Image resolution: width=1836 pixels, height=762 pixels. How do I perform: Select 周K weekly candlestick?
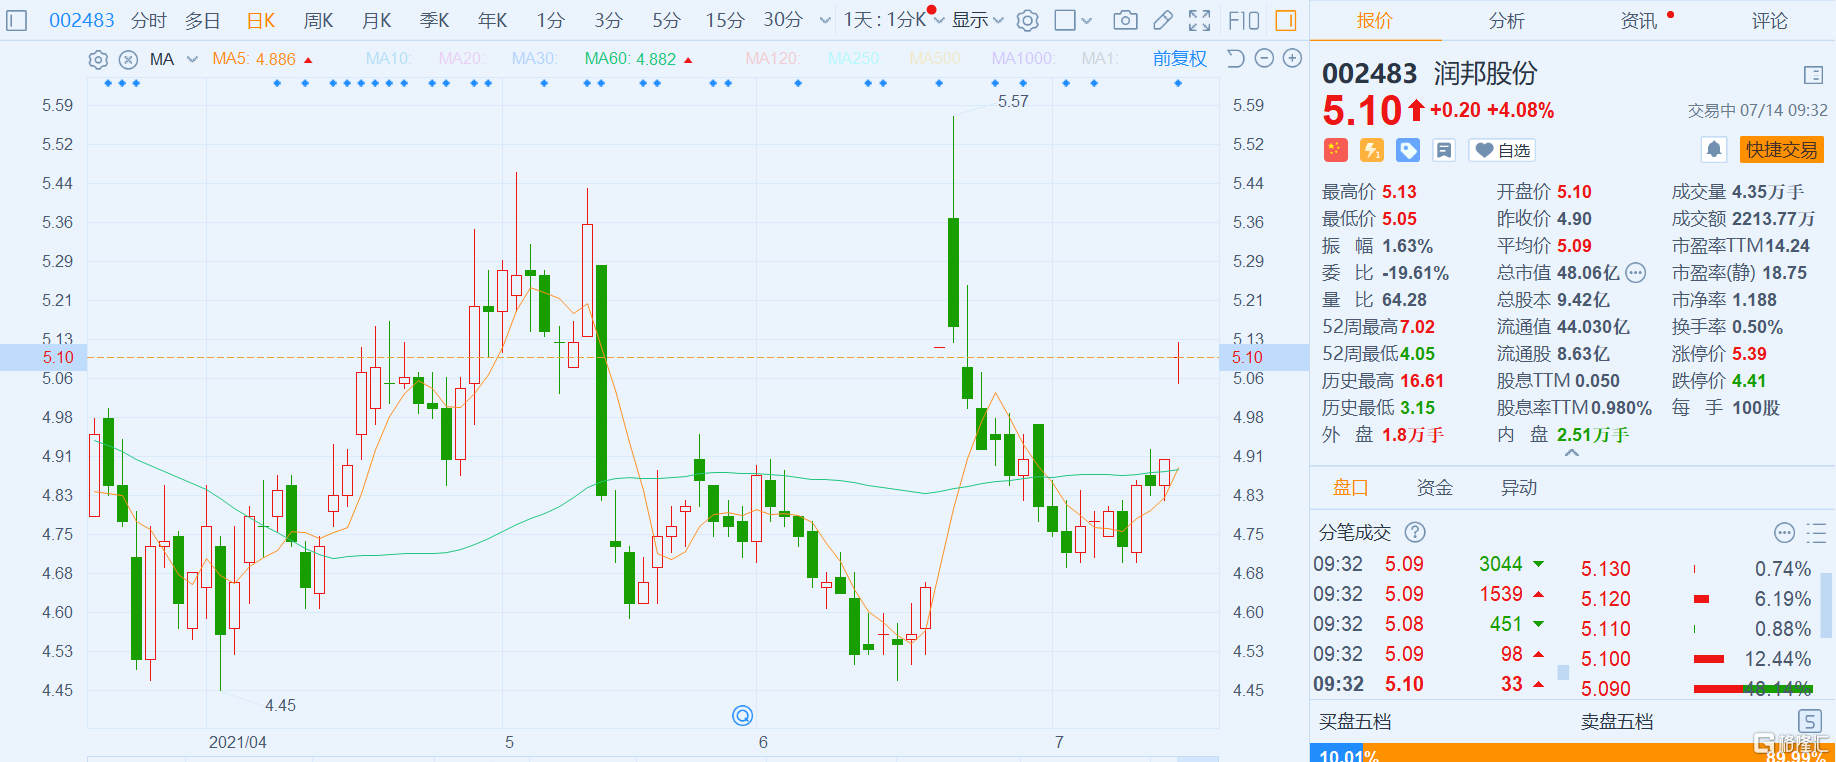tap(318, 20)
